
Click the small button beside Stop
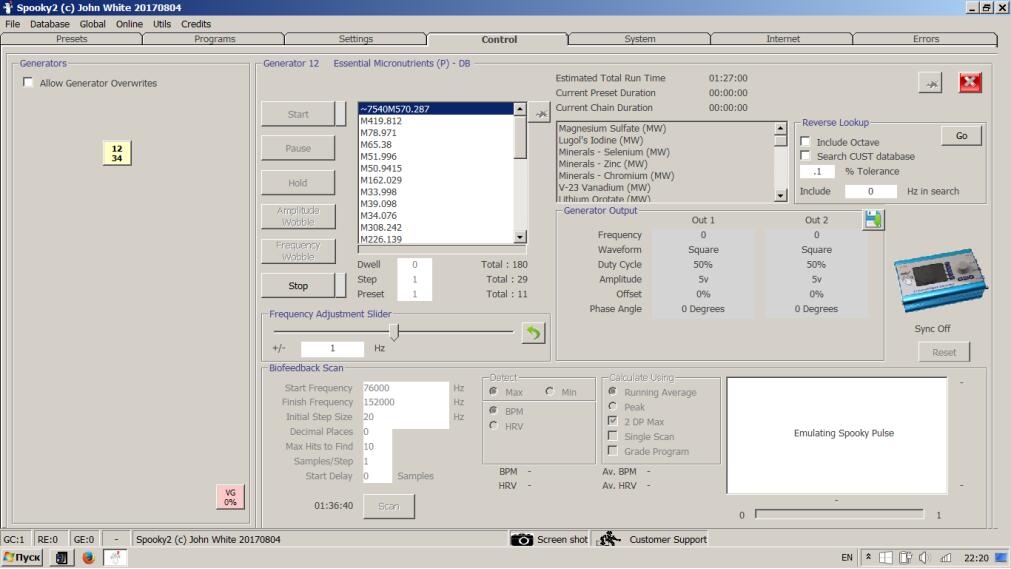tap(340, 285)
